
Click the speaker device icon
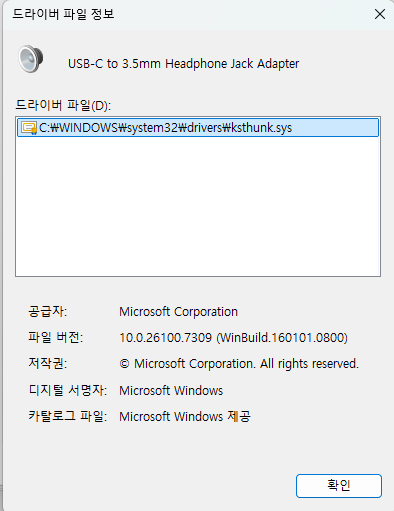[x=31, y=59]
